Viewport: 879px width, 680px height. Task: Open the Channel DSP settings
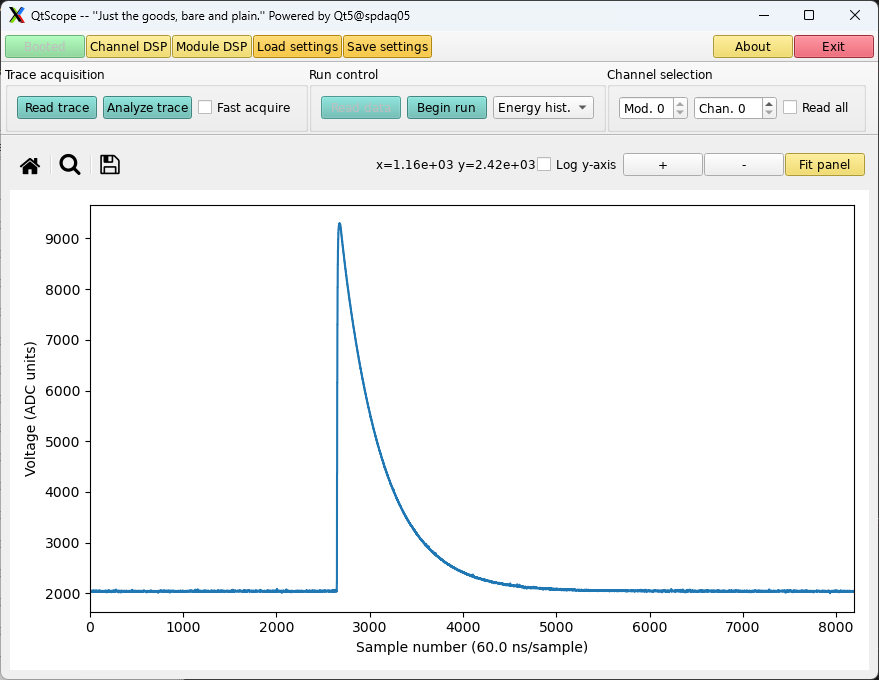(128, 47)
